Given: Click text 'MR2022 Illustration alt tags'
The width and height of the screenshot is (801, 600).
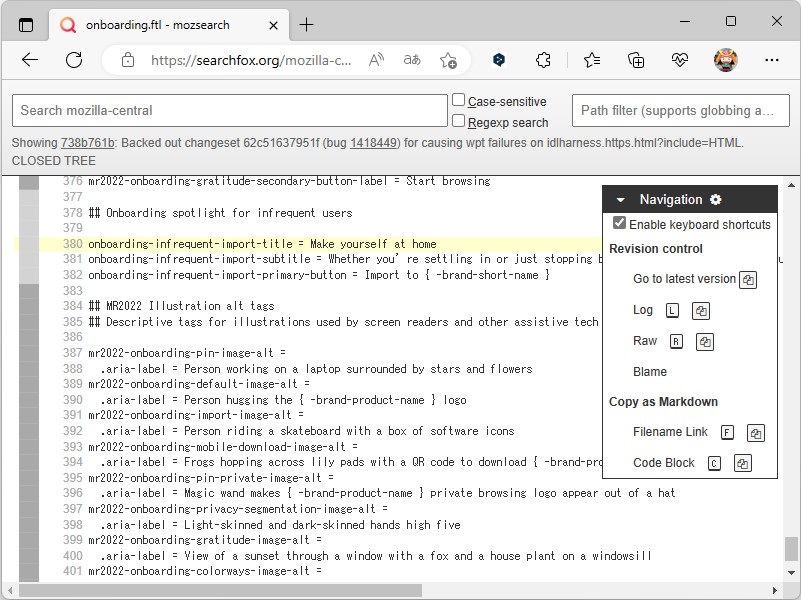Looking at the screenshot, I should (190, 306).
